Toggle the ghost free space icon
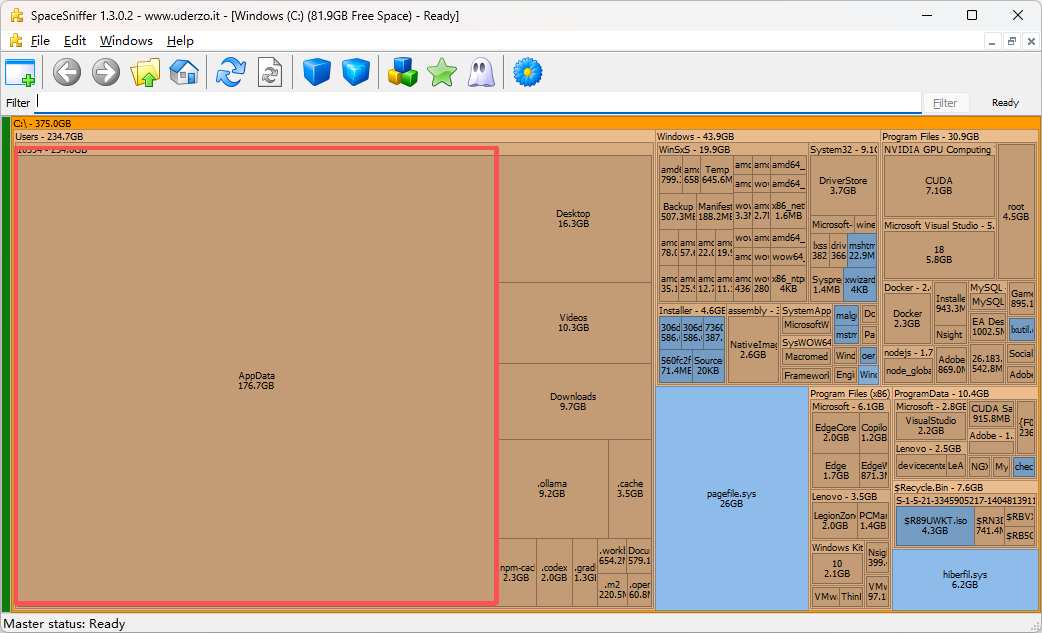 pos(480,72)
